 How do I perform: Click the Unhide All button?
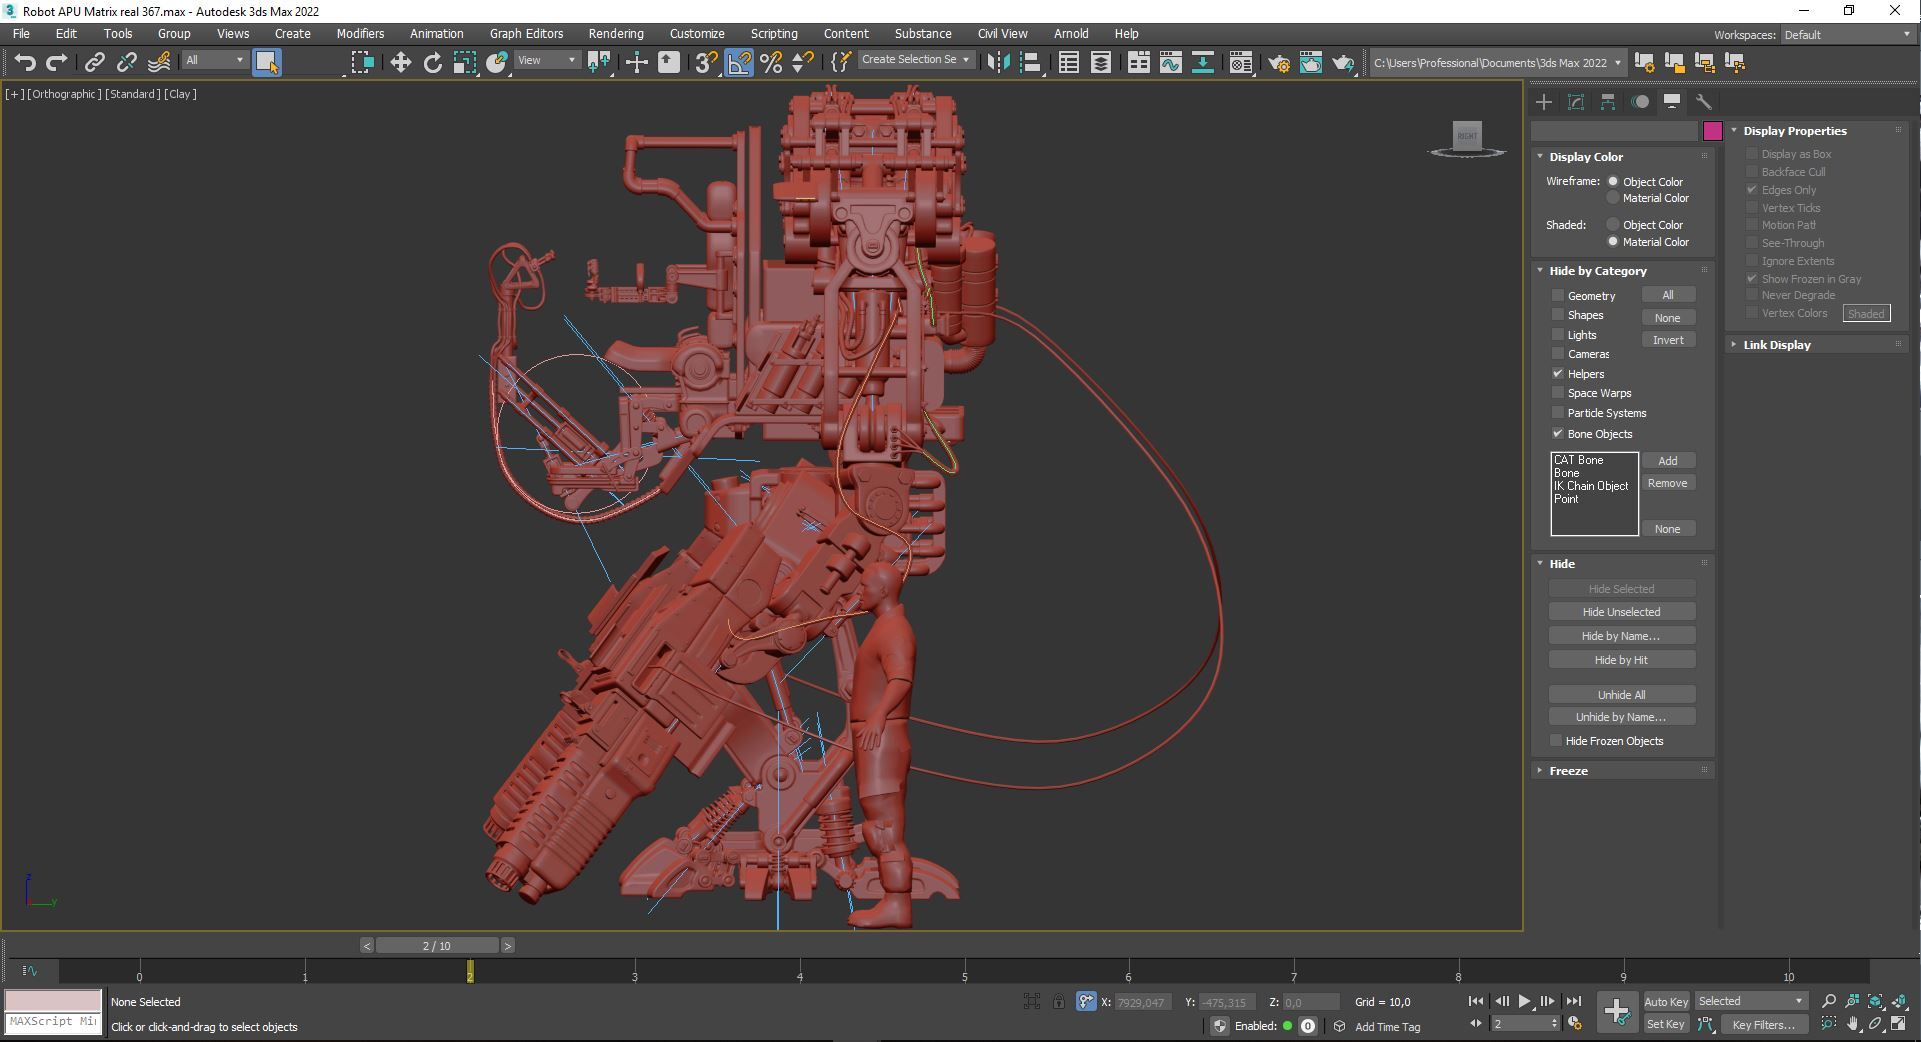click(x=1621, y=695)
